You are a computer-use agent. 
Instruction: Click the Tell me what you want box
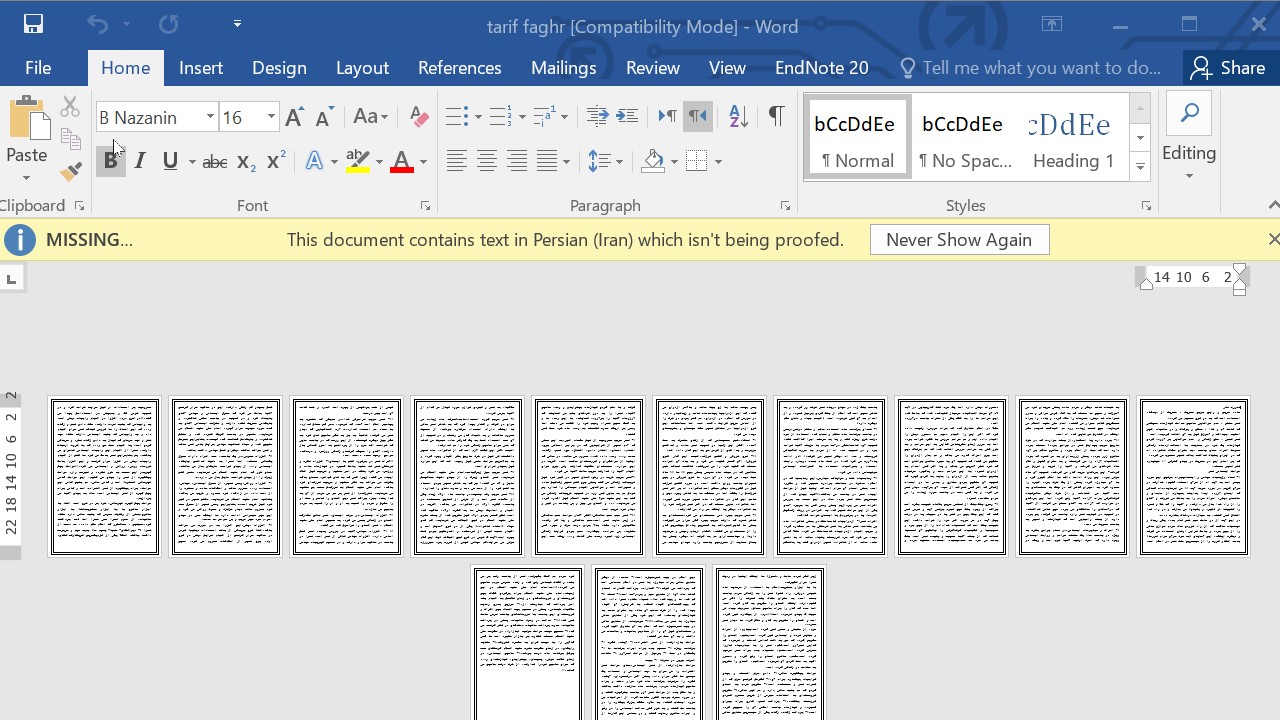[x=1030, y=68]
